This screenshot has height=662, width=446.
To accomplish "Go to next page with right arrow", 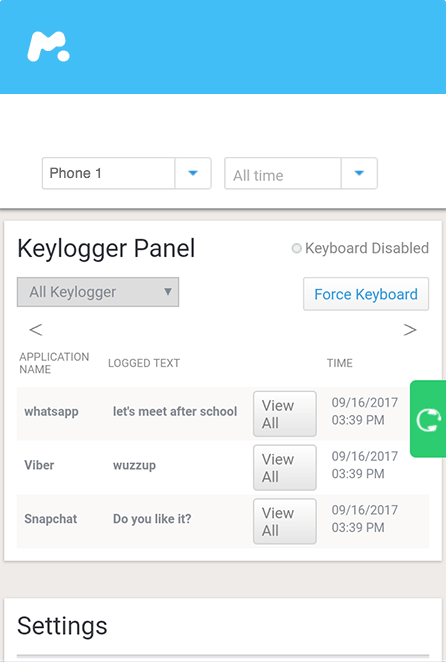I will click(410, 330).
